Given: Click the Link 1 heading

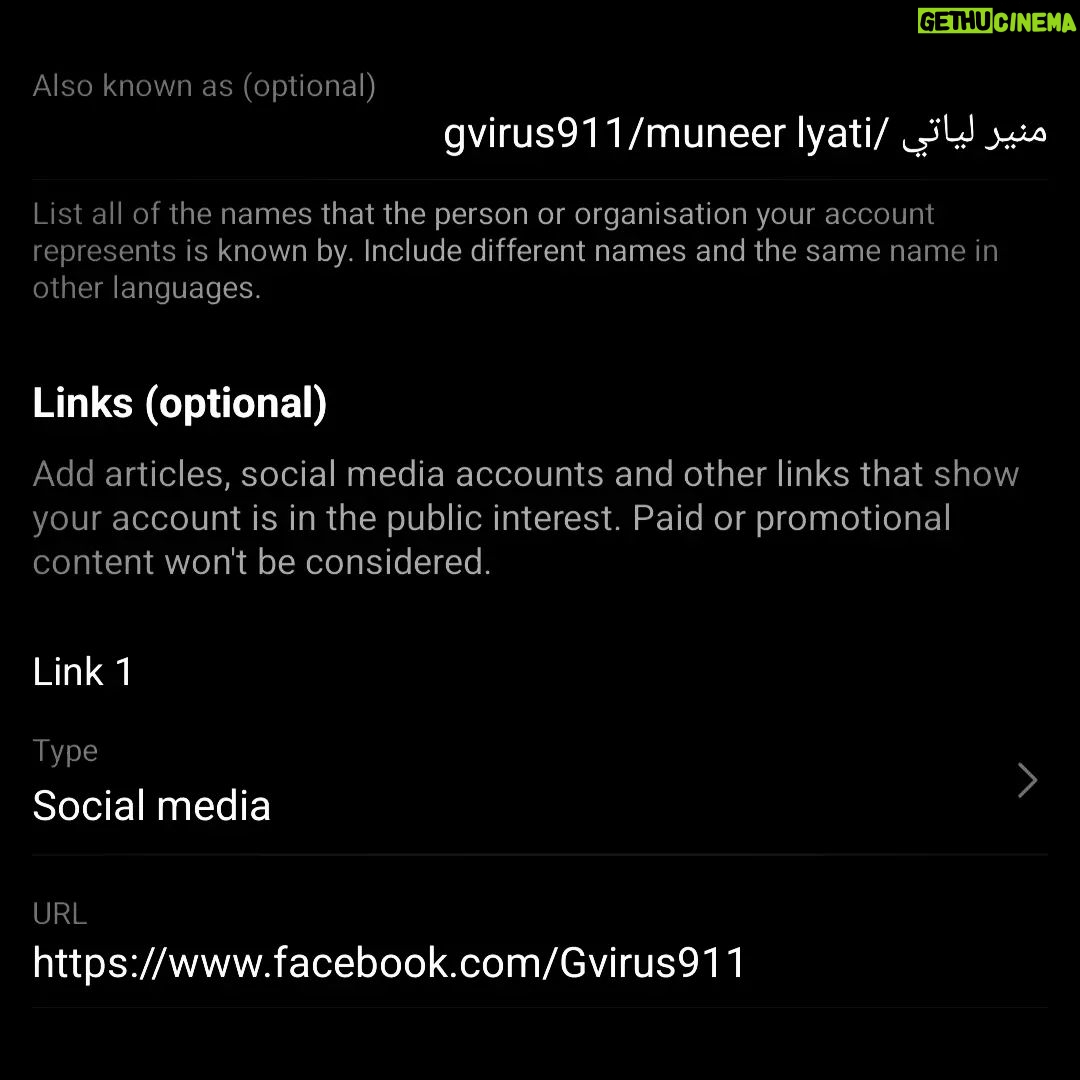Looking at the screenshot, I should point(82,672).
